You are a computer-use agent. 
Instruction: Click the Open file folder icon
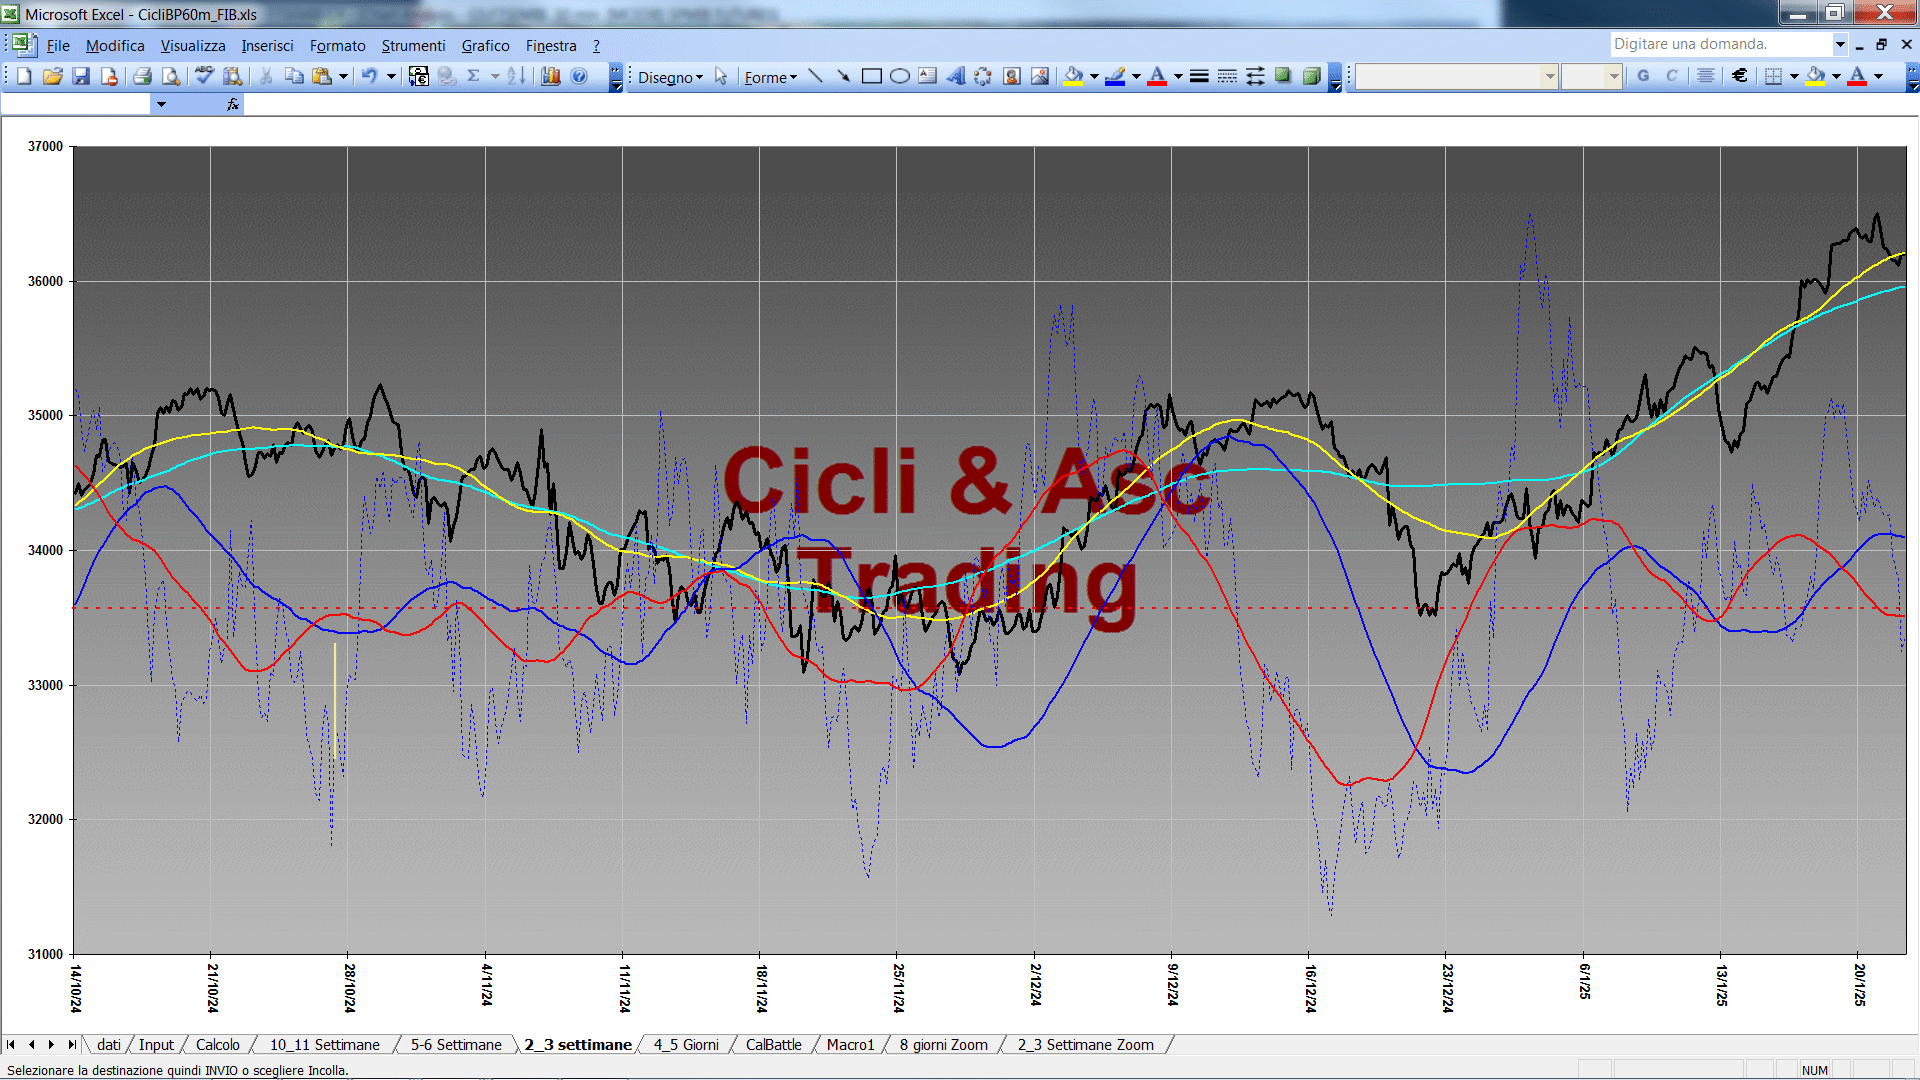point(53,76)
